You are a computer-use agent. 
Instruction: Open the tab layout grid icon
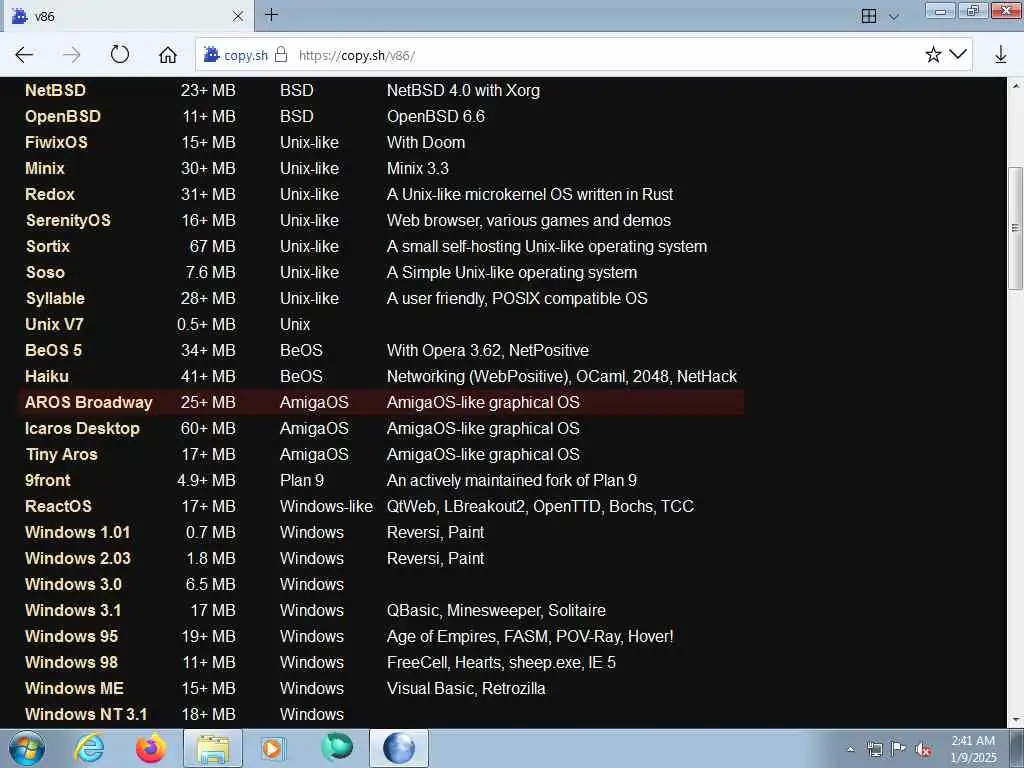(x=869, y=16)
